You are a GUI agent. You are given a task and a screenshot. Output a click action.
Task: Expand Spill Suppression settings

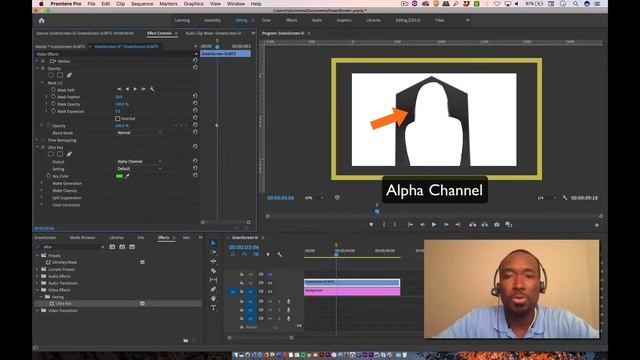pos(42,198)
